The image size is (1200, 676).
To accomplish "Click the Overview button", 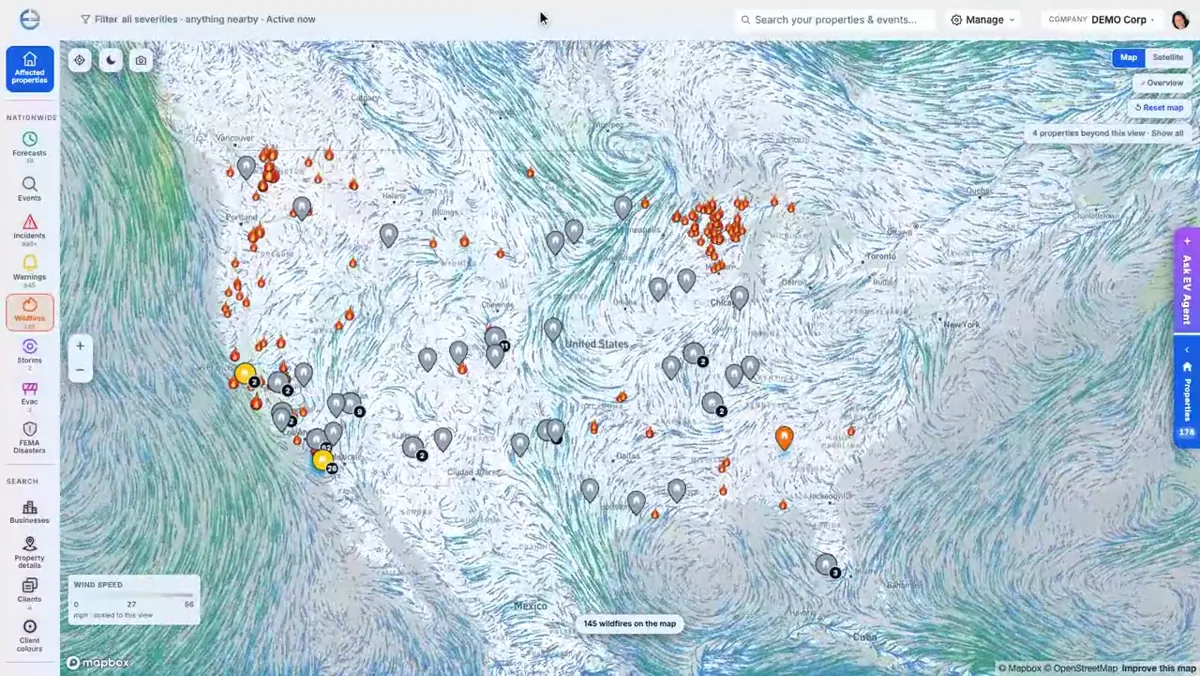I will (1161, 83).
